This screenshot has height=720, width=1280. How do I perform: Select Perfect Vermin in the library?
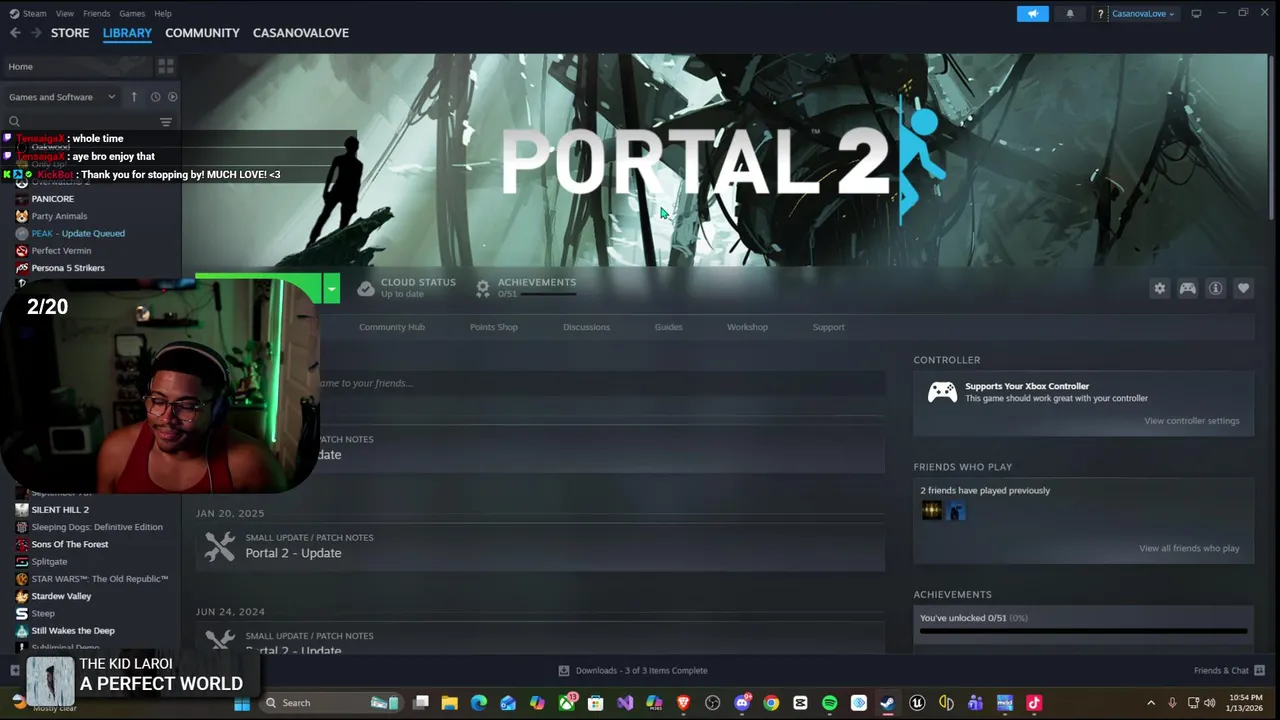point(61,251)
